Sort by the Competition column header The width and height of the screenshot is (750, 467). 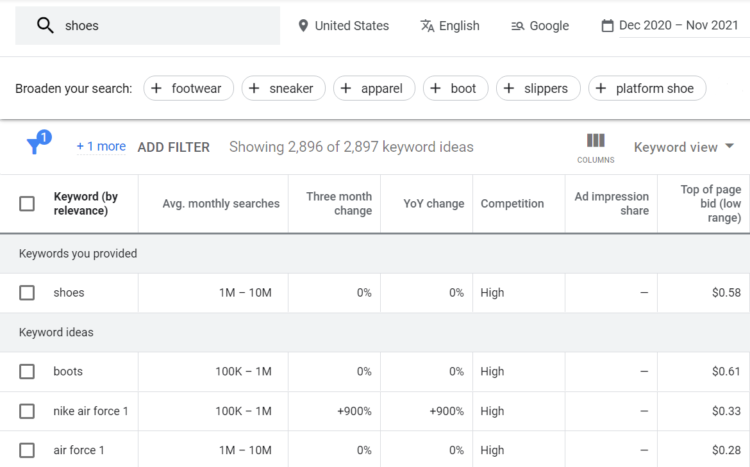click(512, 204)
